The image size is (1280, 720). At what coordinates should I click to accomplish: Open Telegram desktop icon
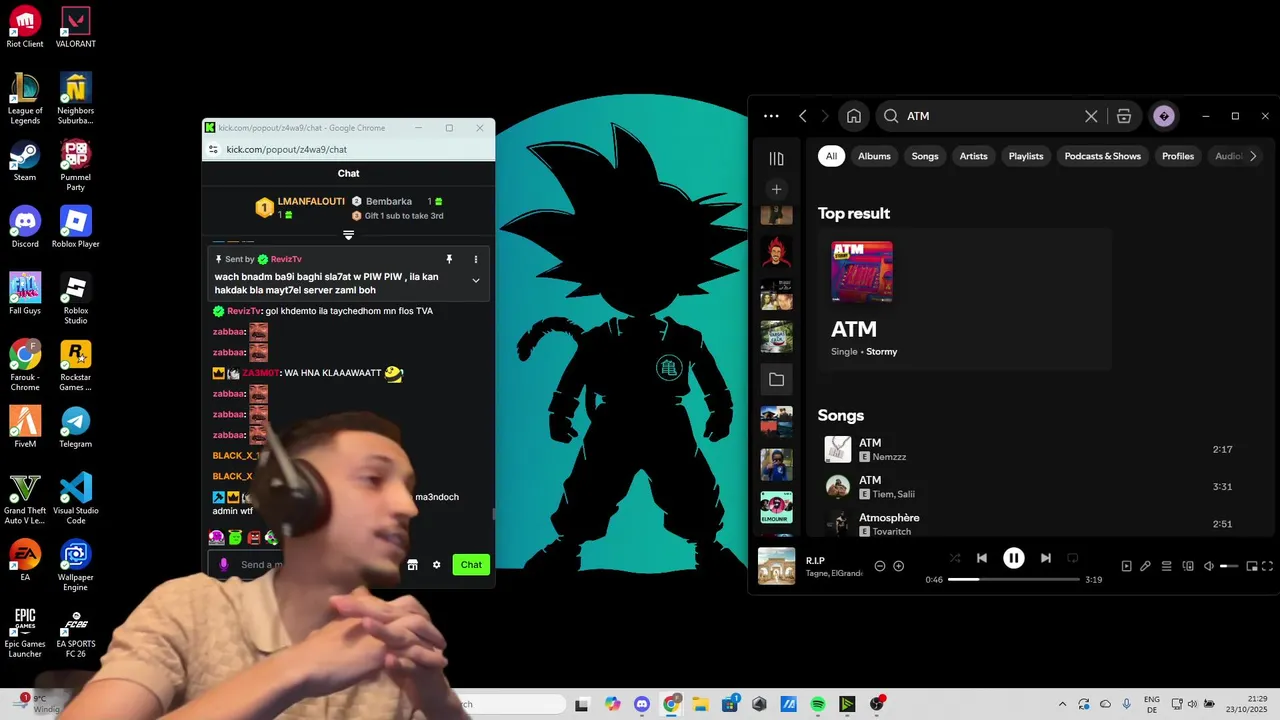click(76, 427)
